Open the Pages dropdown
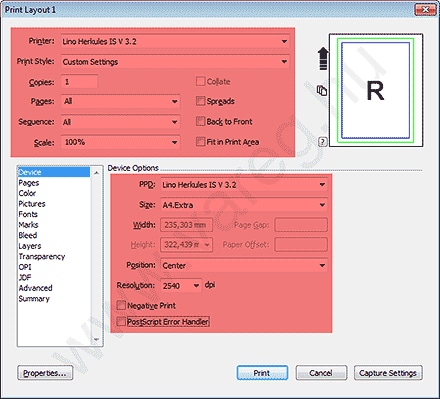Screen dimensions: 440x399 click(120, 101)
